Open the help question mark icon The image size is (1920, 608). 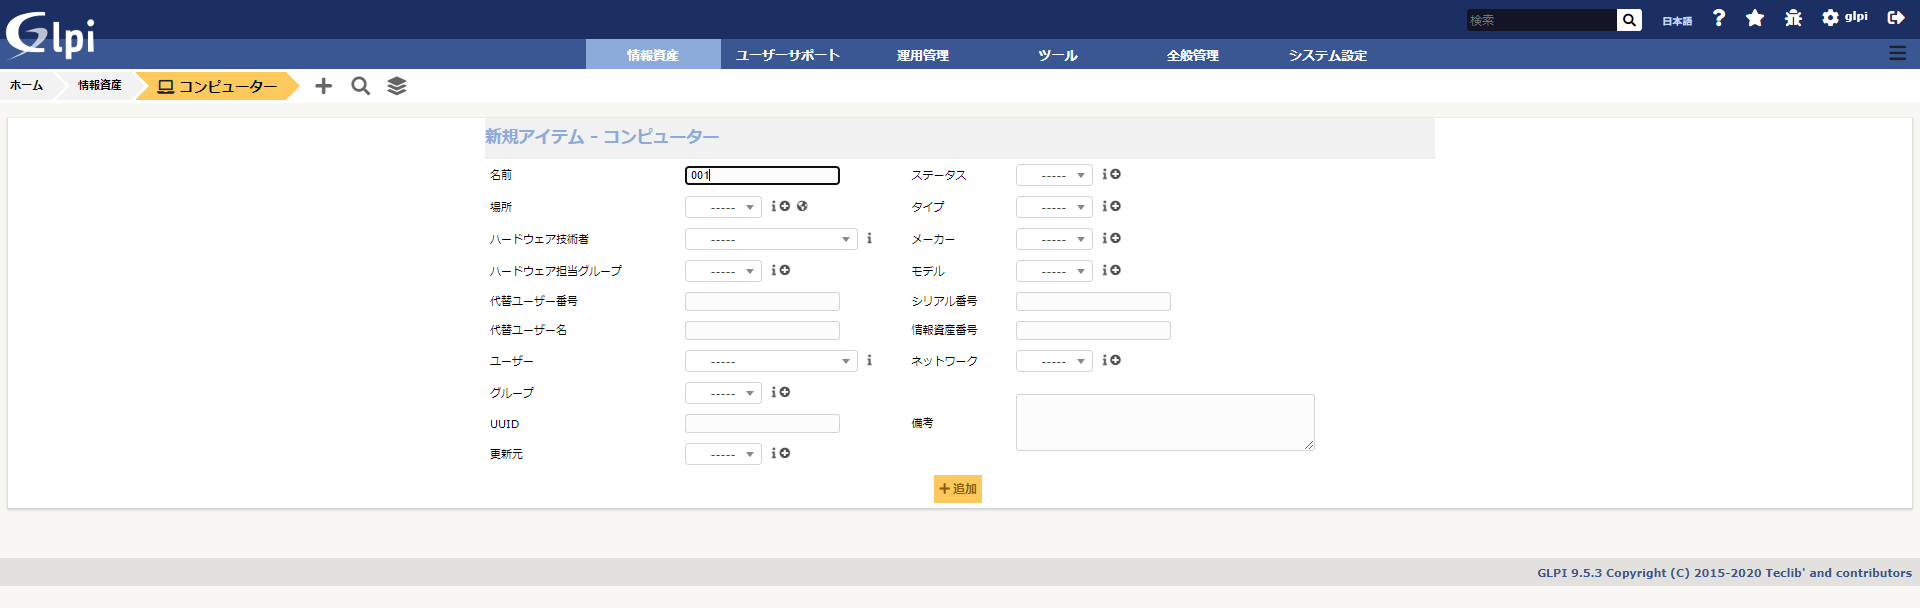point(1718,18)
